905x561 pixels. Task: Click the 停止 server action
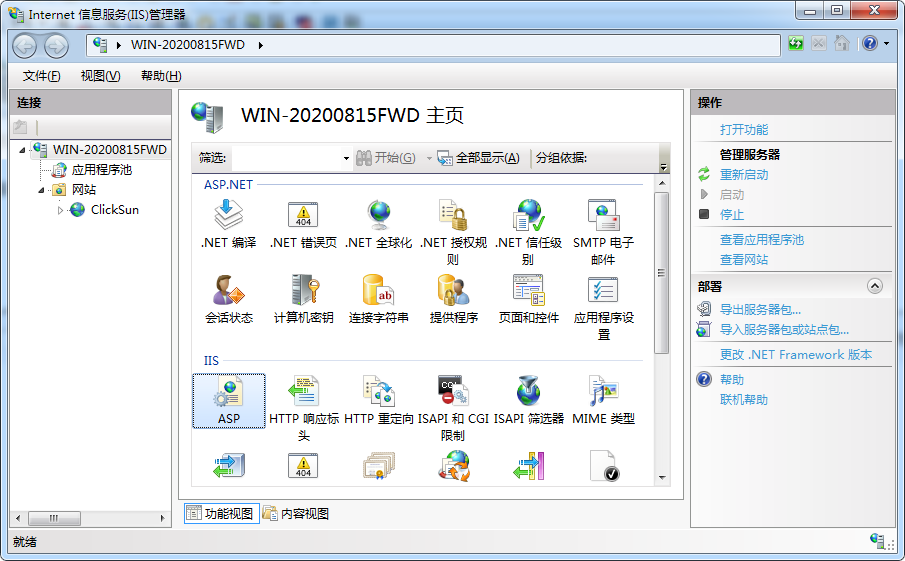[731, 215]
